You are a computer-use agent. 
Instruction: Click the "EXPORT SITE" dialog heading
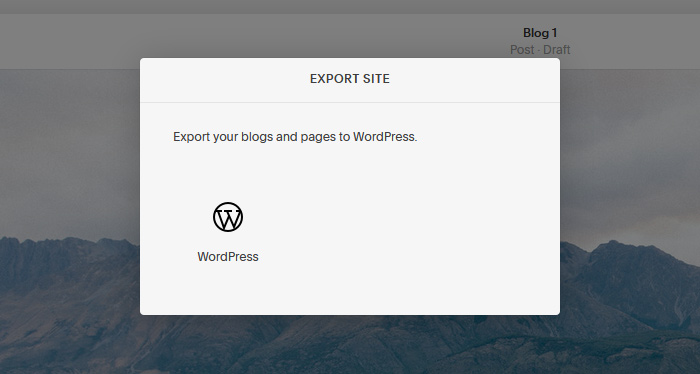(350, 79)
